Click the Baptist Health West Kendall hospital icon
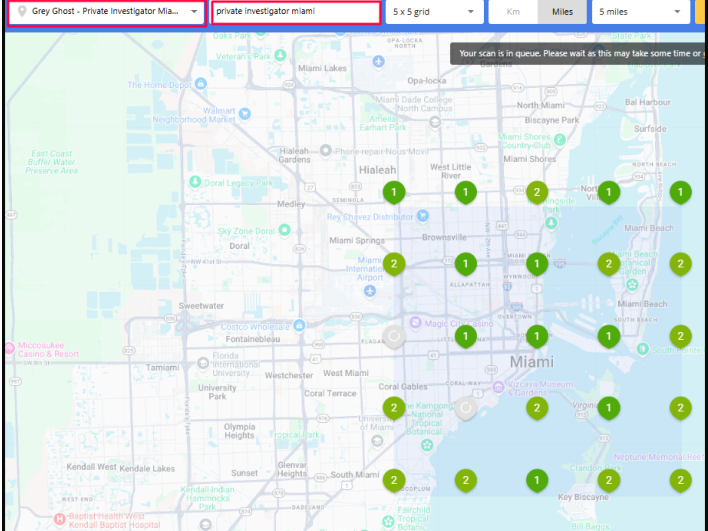The height and width of the screenshot is (531, 708). 60,519
